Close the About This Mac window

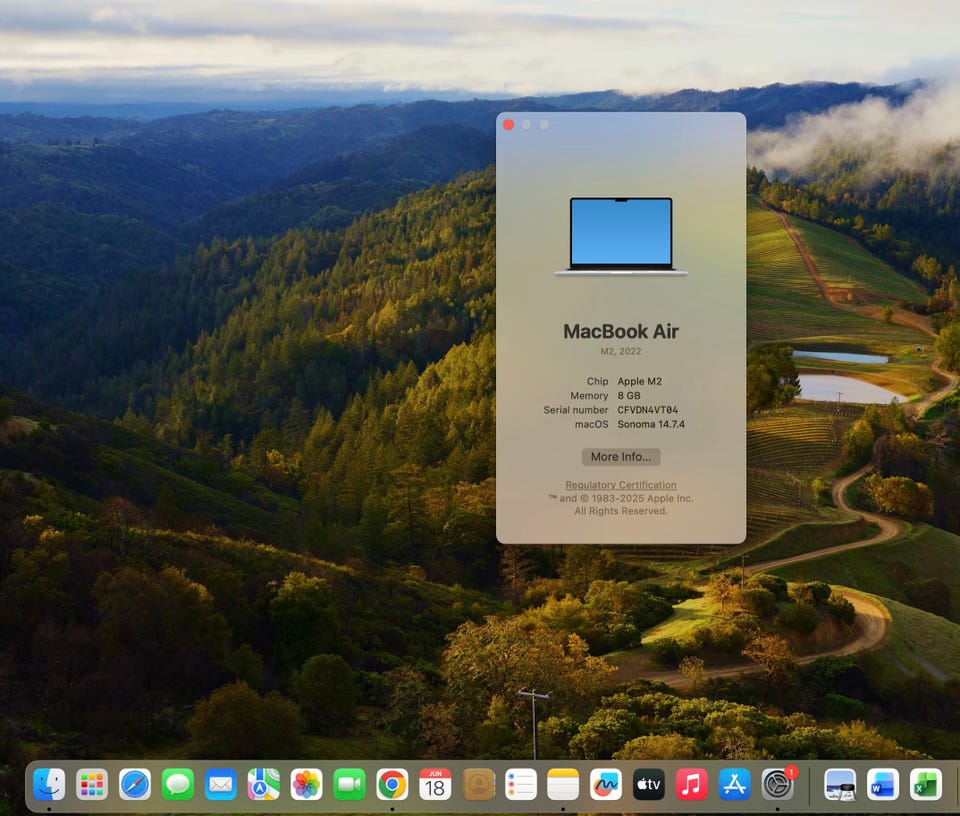click(x=508, y=125)
